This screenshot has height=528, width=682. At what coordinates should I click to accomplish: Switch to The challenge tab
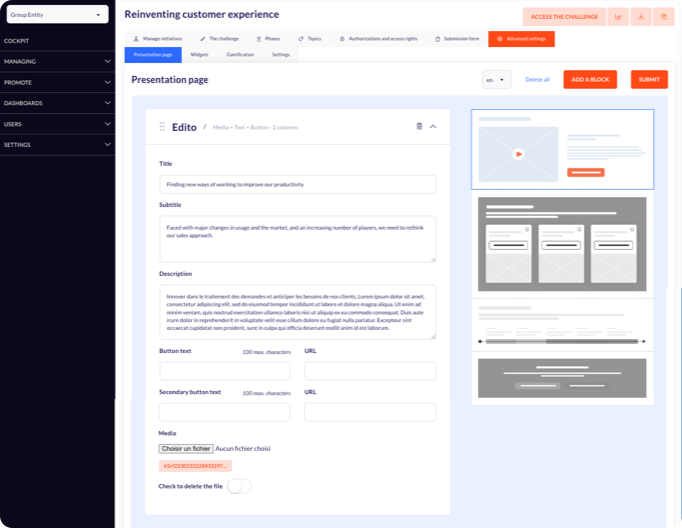click(219, 39)
